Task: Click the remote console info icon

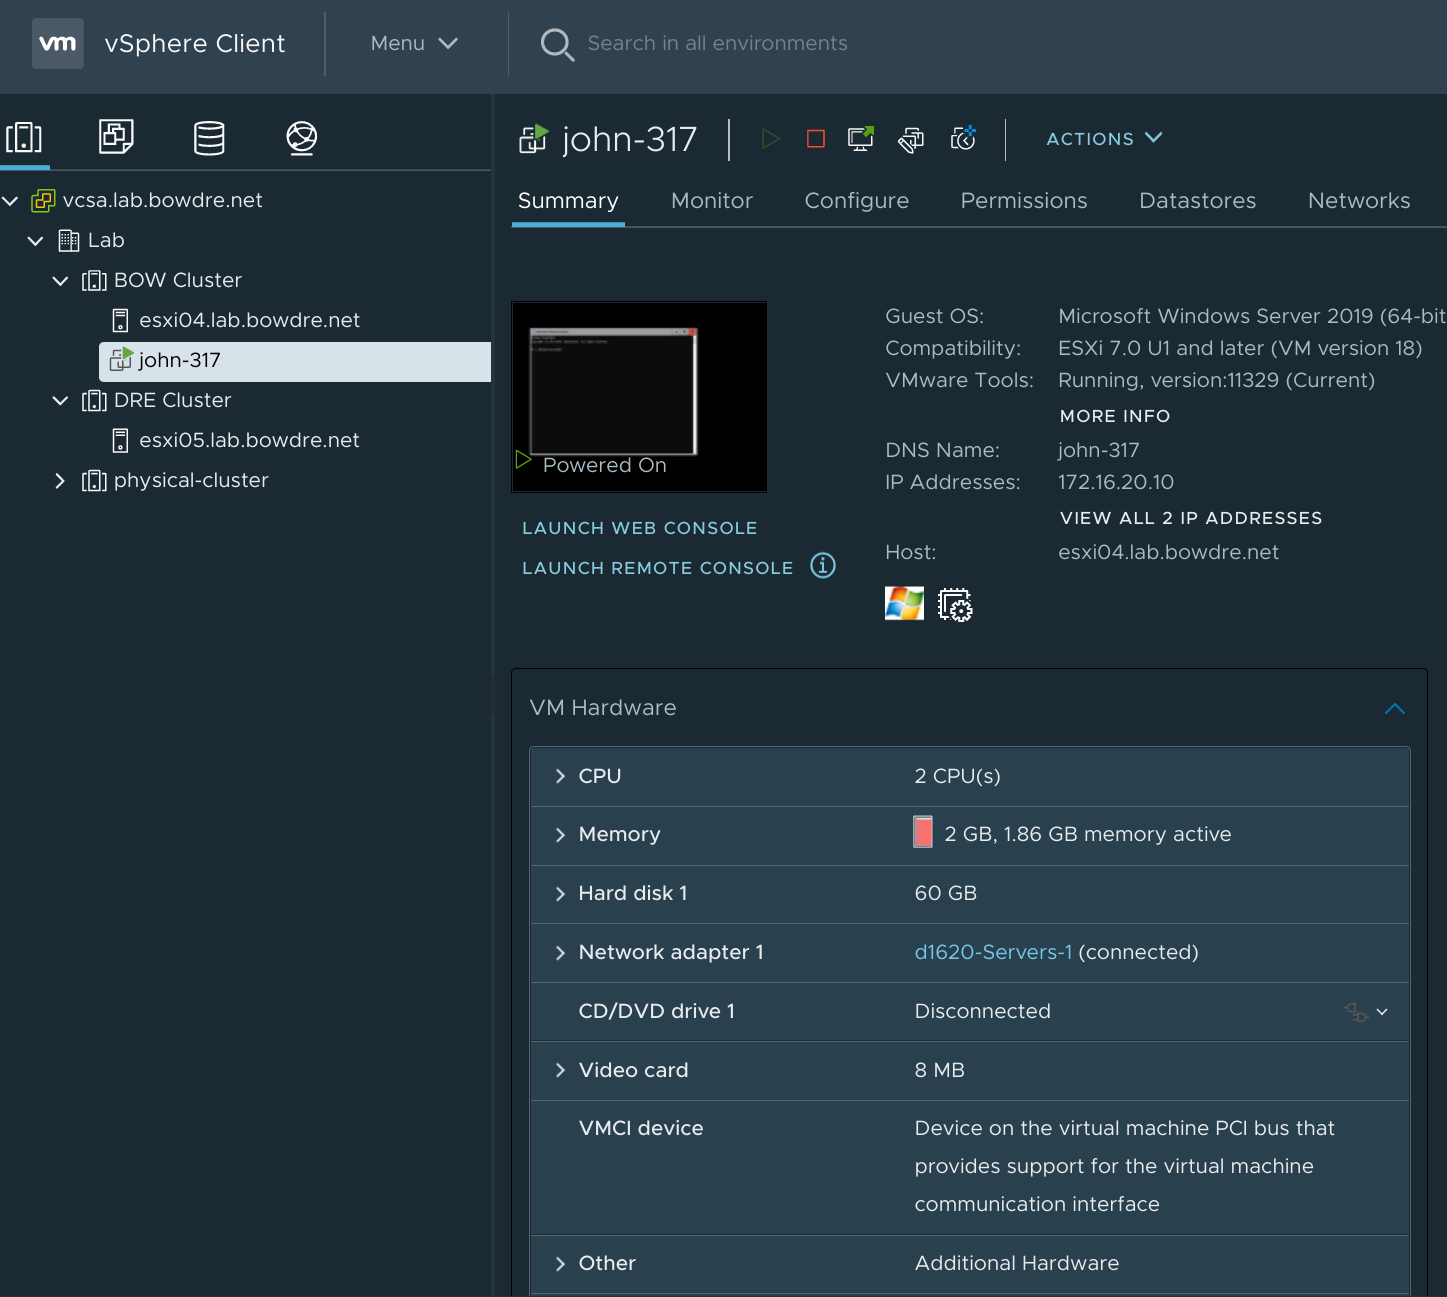Action: (x=823, y=566)
